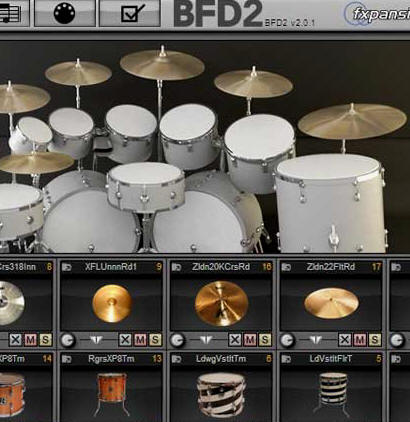The height and width of the screenshot is (422, 410).
Task: Click load icon on Zldn22FltRd slot
Action: click(286, 267)
